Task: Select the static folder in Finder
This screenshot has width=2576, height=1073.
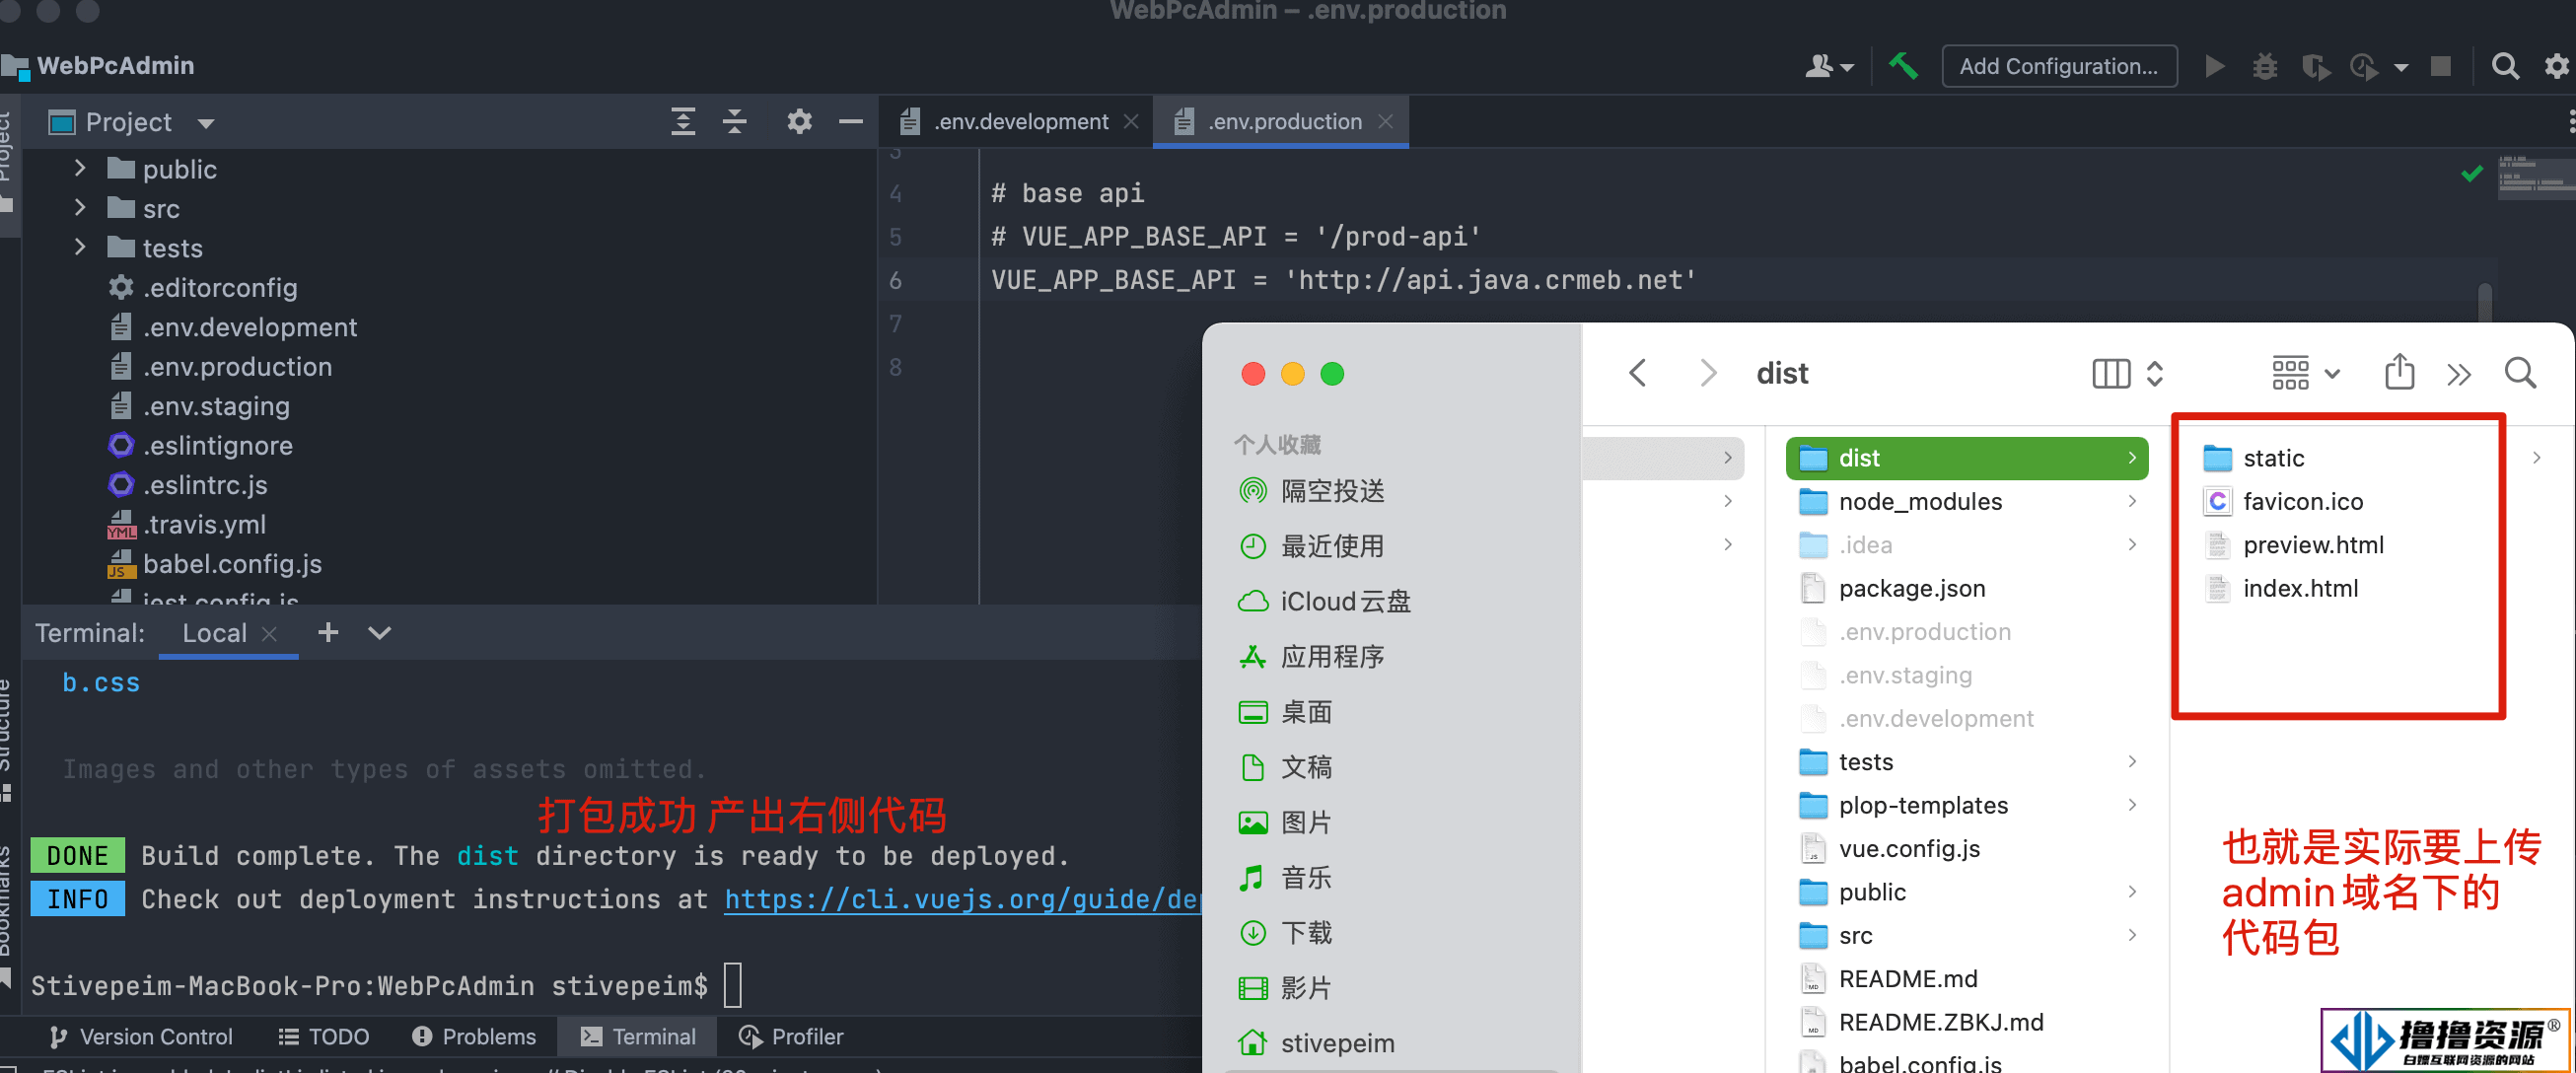Action: [2254, 458]
